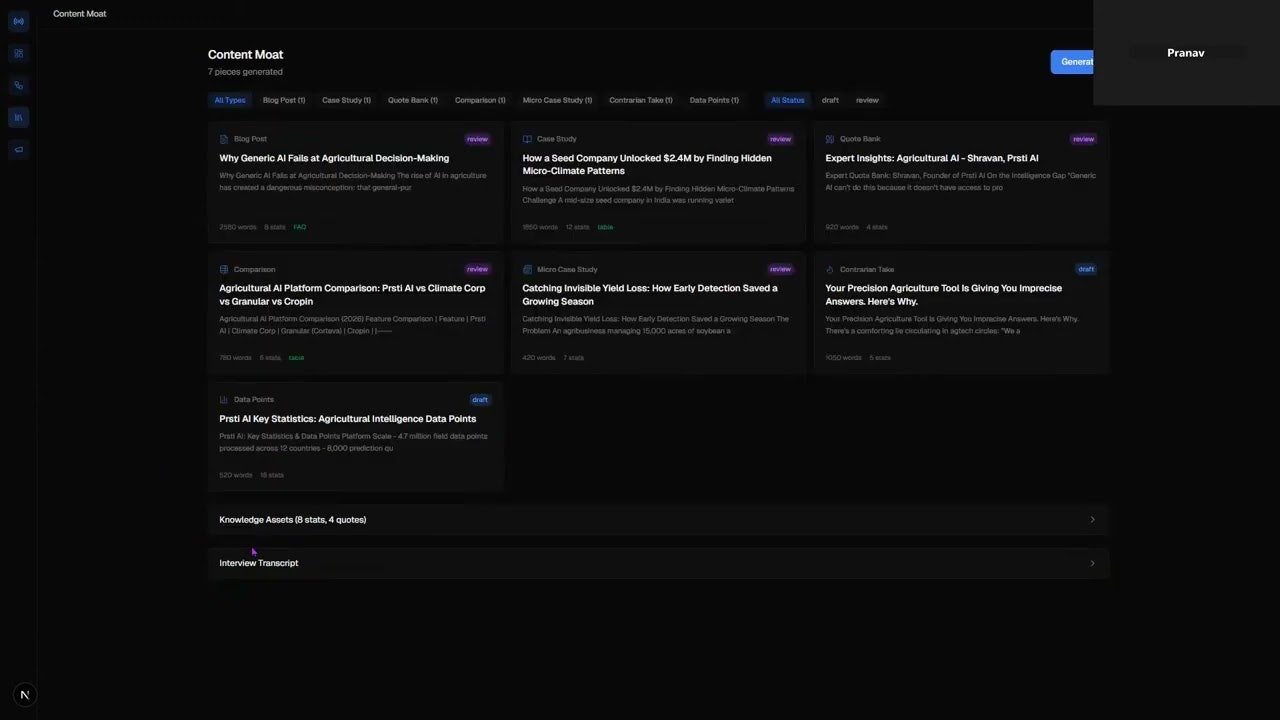Filter by Comparison (1)
Viewport: 1280px width, 720px height.
tap(480, 100)
